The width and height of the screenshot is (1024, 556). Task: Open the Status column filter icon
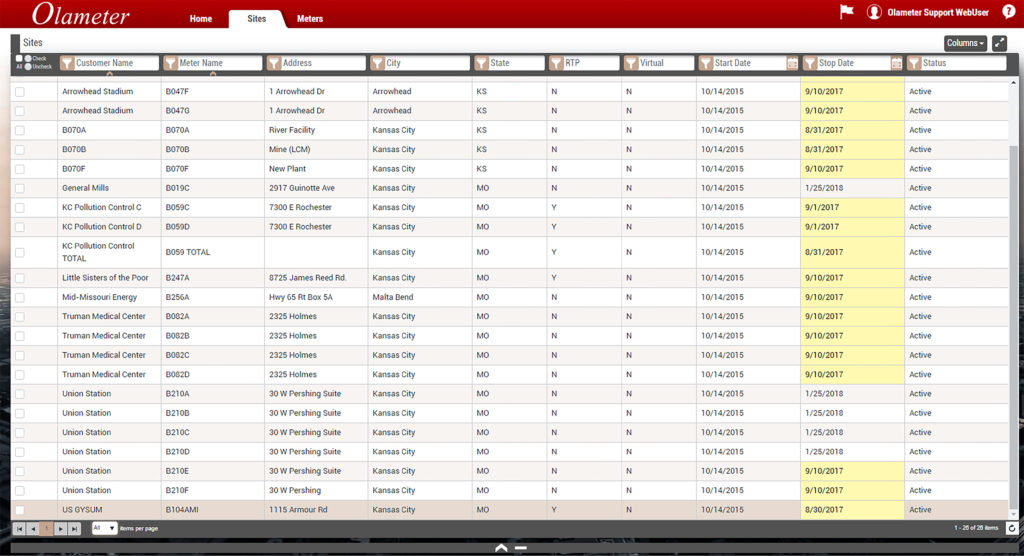pos(914,63)
